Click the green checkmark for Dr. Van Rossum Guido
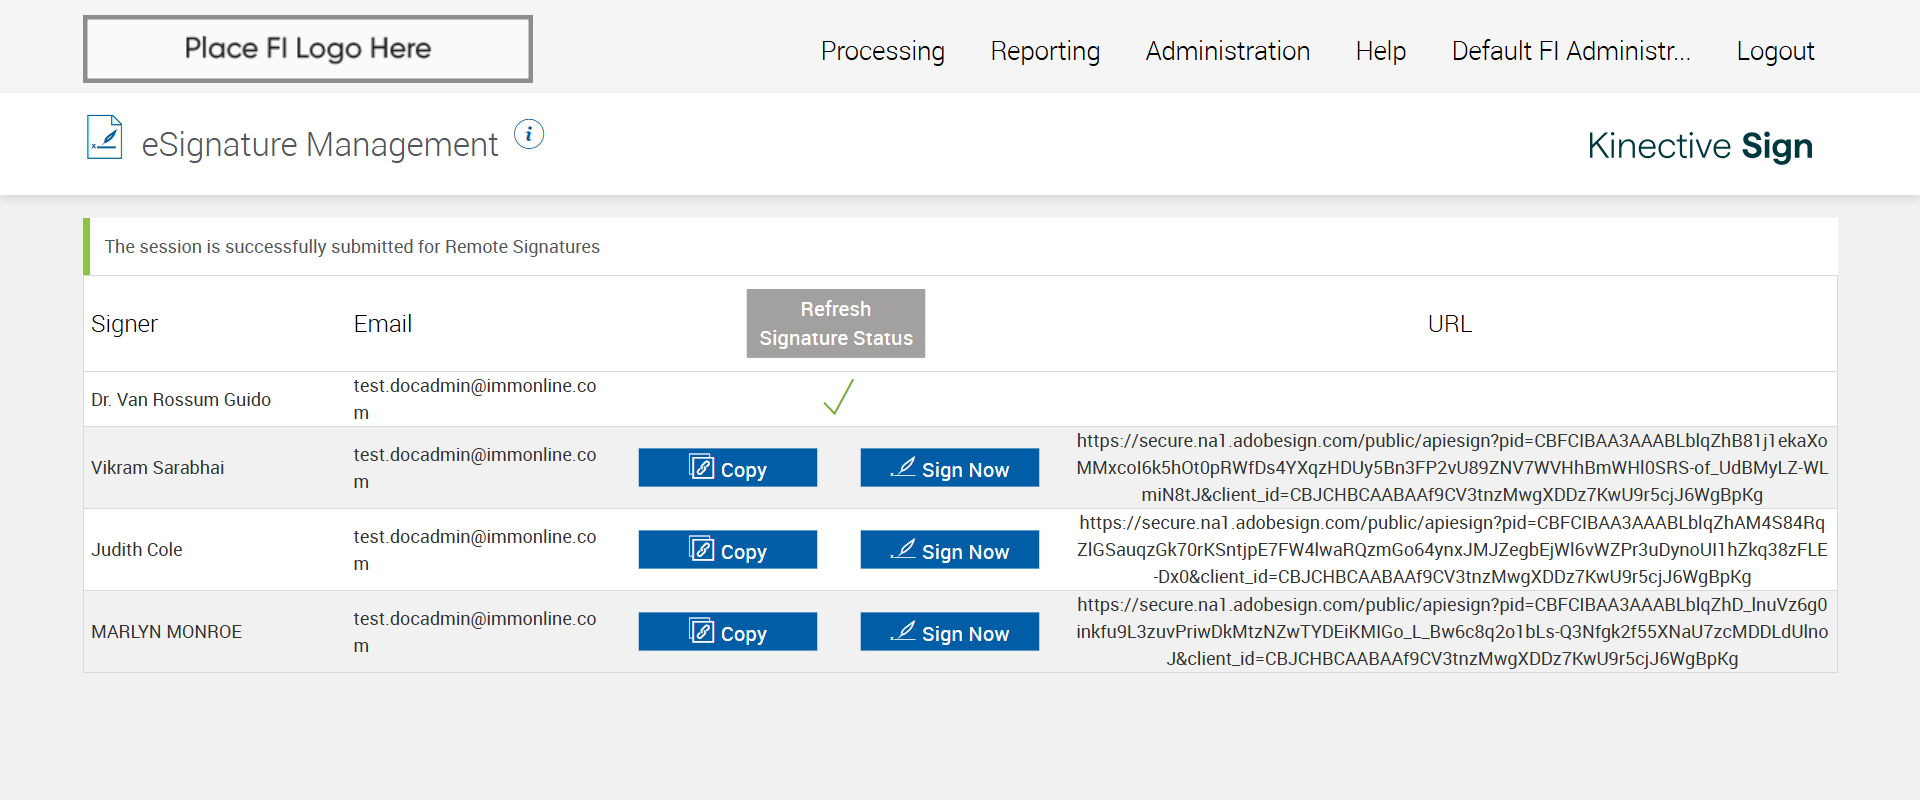The width and height of the screenshot is (1920, 800). coord(838,397)
